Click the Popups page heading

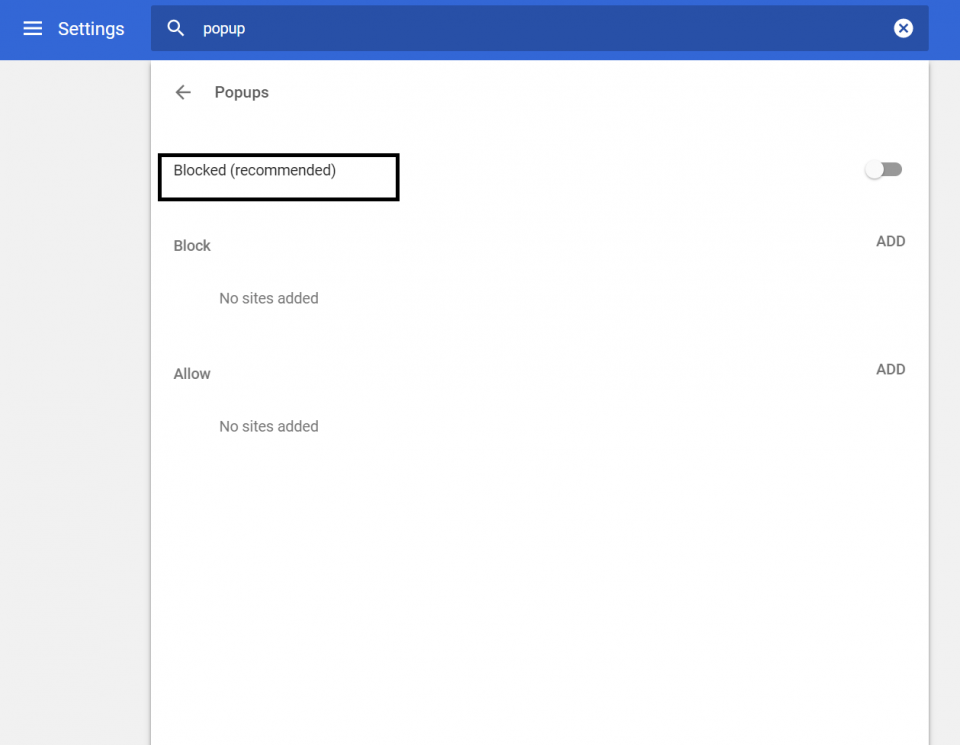(x=242, y=93)
